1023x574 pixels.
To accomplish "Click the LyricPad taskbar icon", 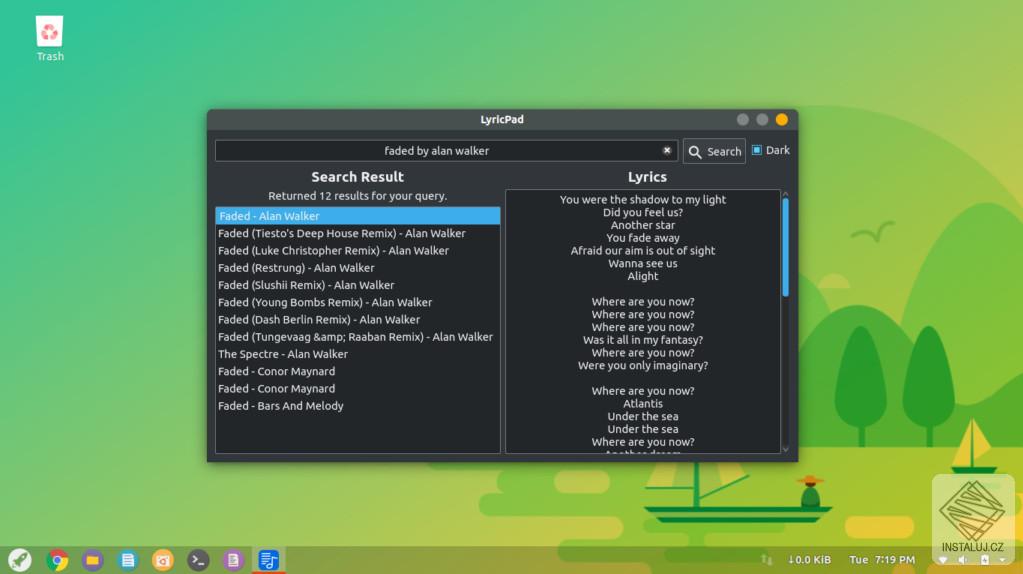I will click(268, 560).
